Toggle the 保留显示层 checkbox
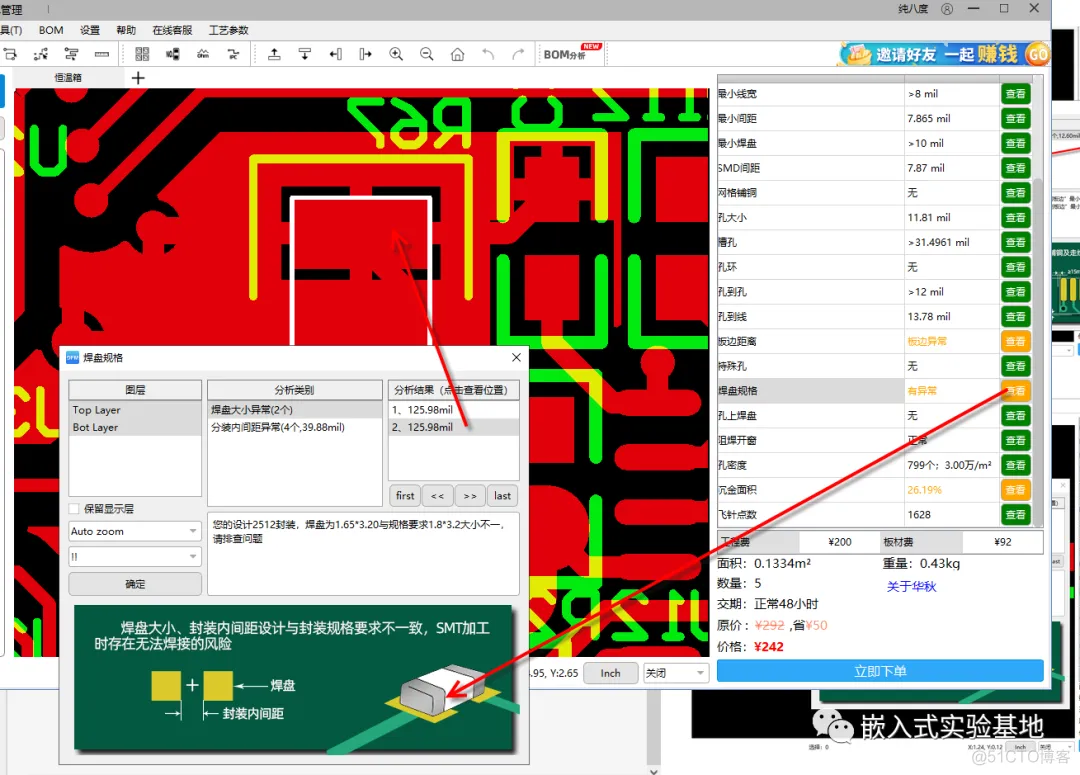Image resolution: width=1080 pixels, height=775 pixels. [74, 508]
